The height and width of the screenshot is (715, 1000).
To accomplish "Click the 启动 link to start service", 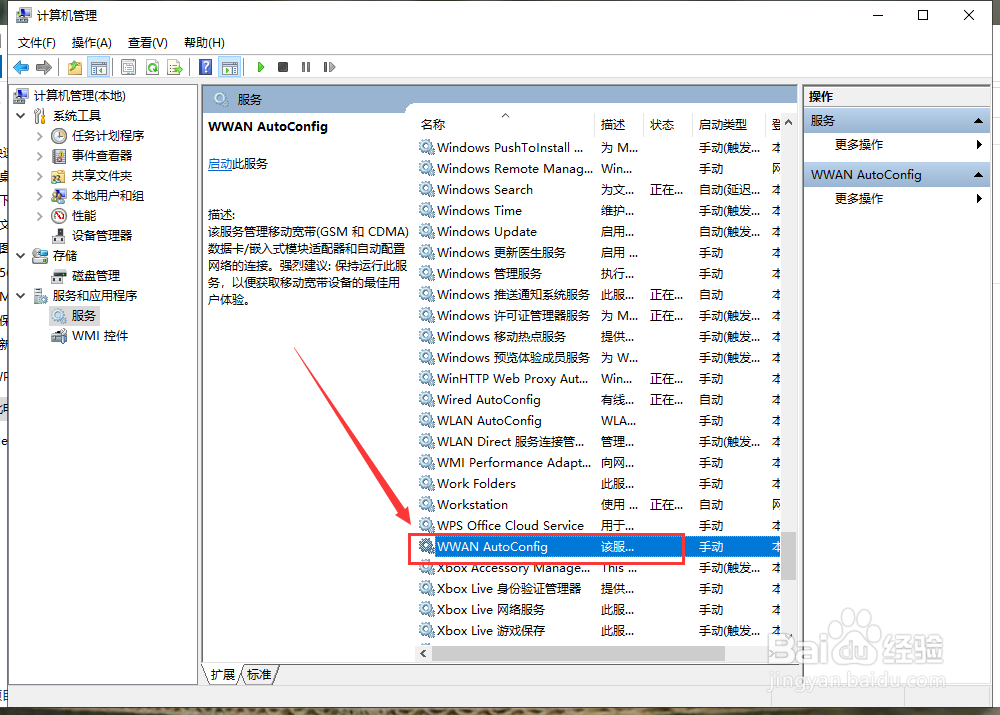I will (220, 164).
